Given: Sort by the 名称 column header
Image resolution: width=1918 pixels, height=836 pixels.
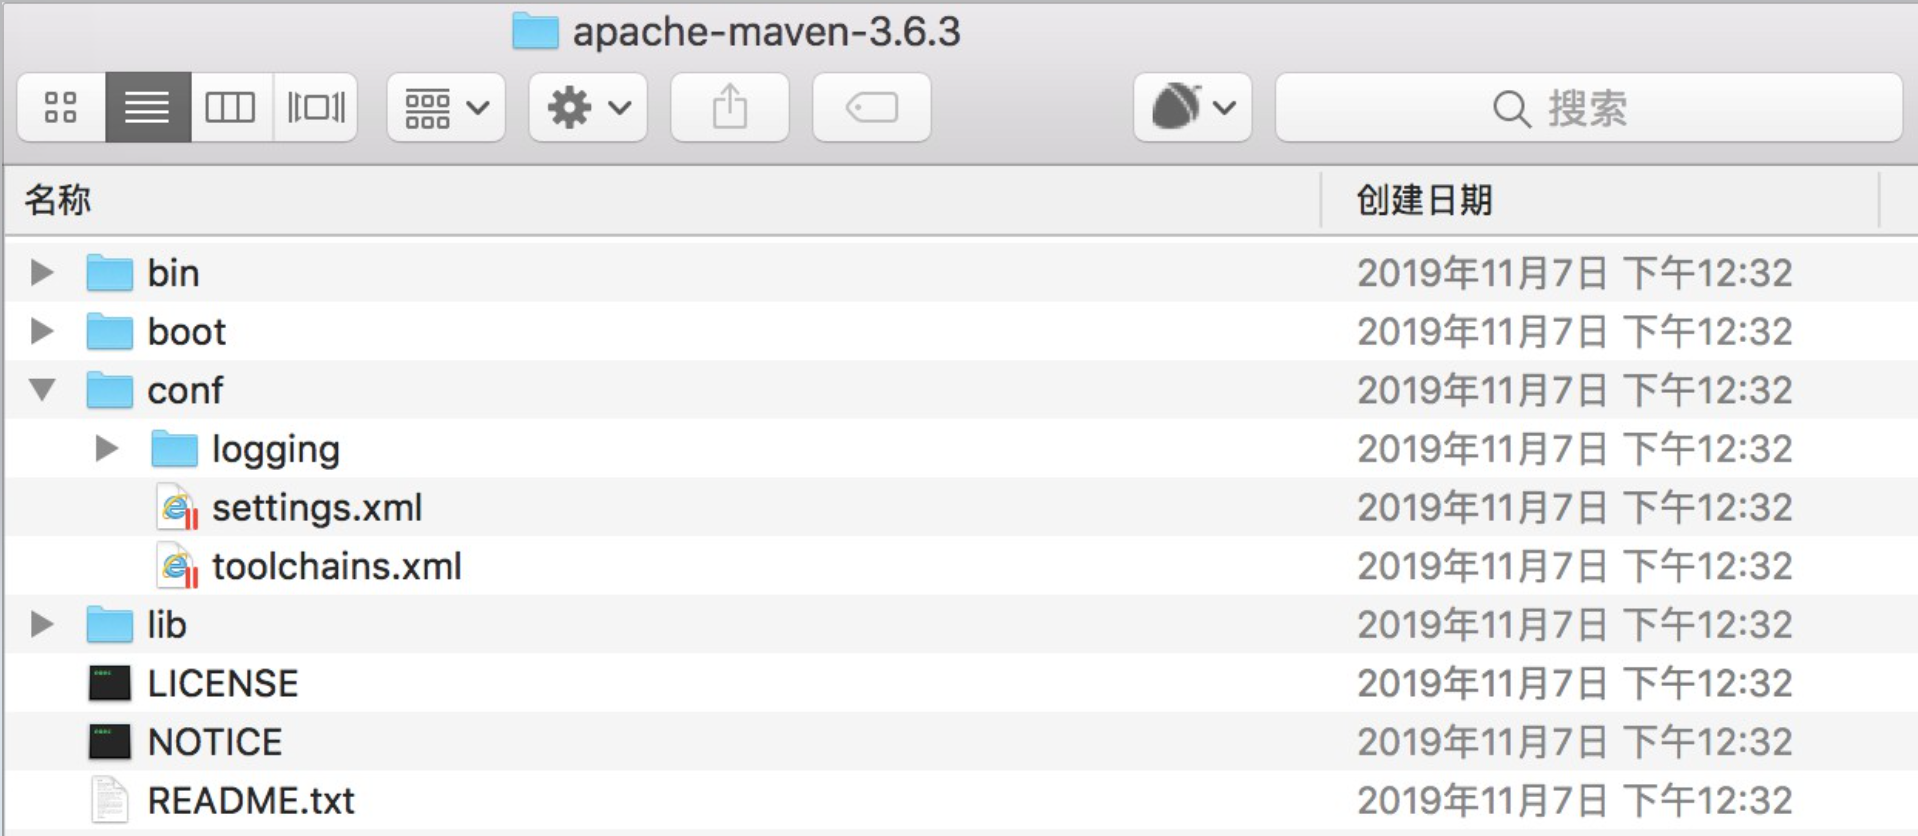Looking at the screenshot, I should pos(58,200).
